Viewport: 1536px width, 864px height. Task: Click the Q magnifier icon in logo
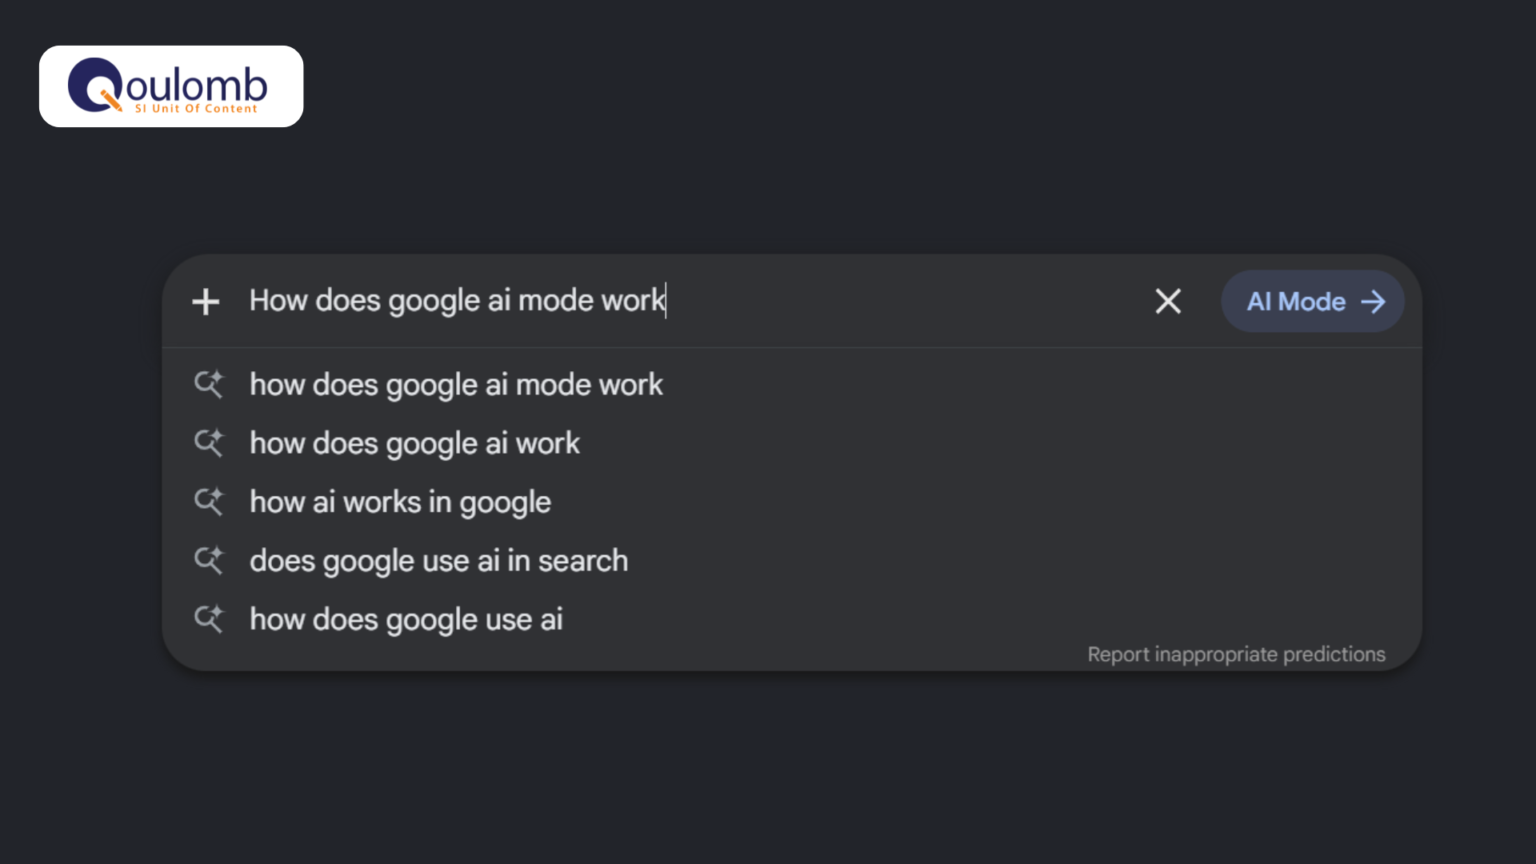point(95,85)
